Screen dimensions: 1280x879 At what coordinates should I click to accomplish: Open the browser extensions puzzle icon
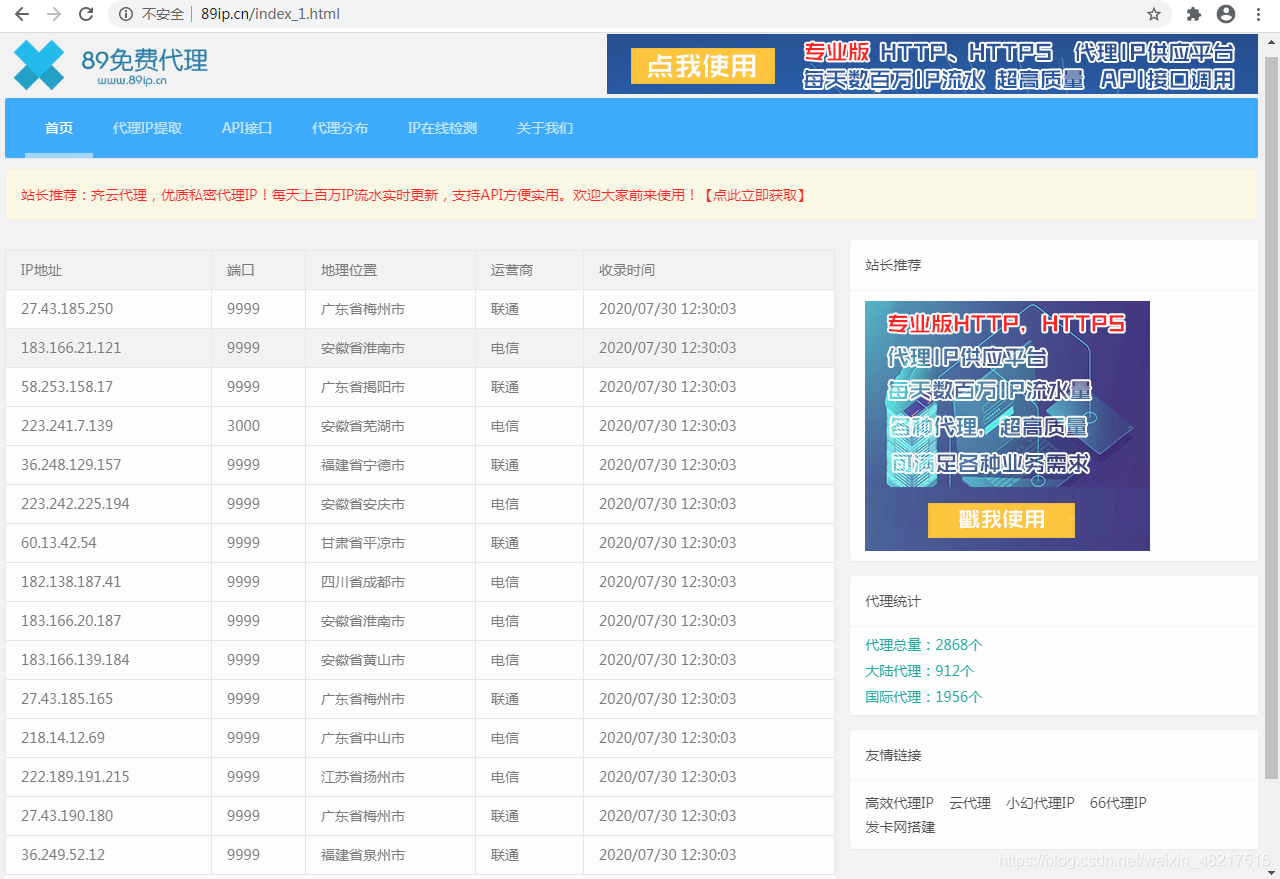(x=1192, y=14)
